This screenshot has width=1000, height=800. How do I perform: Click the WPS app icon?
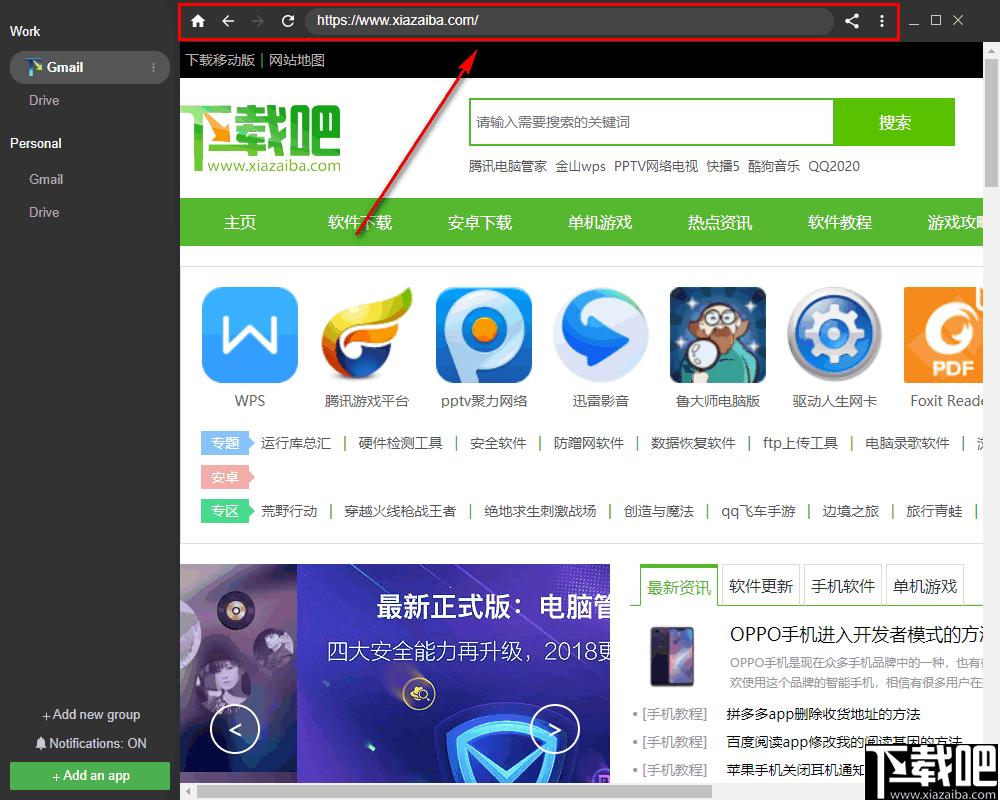(x=250, y=335)
